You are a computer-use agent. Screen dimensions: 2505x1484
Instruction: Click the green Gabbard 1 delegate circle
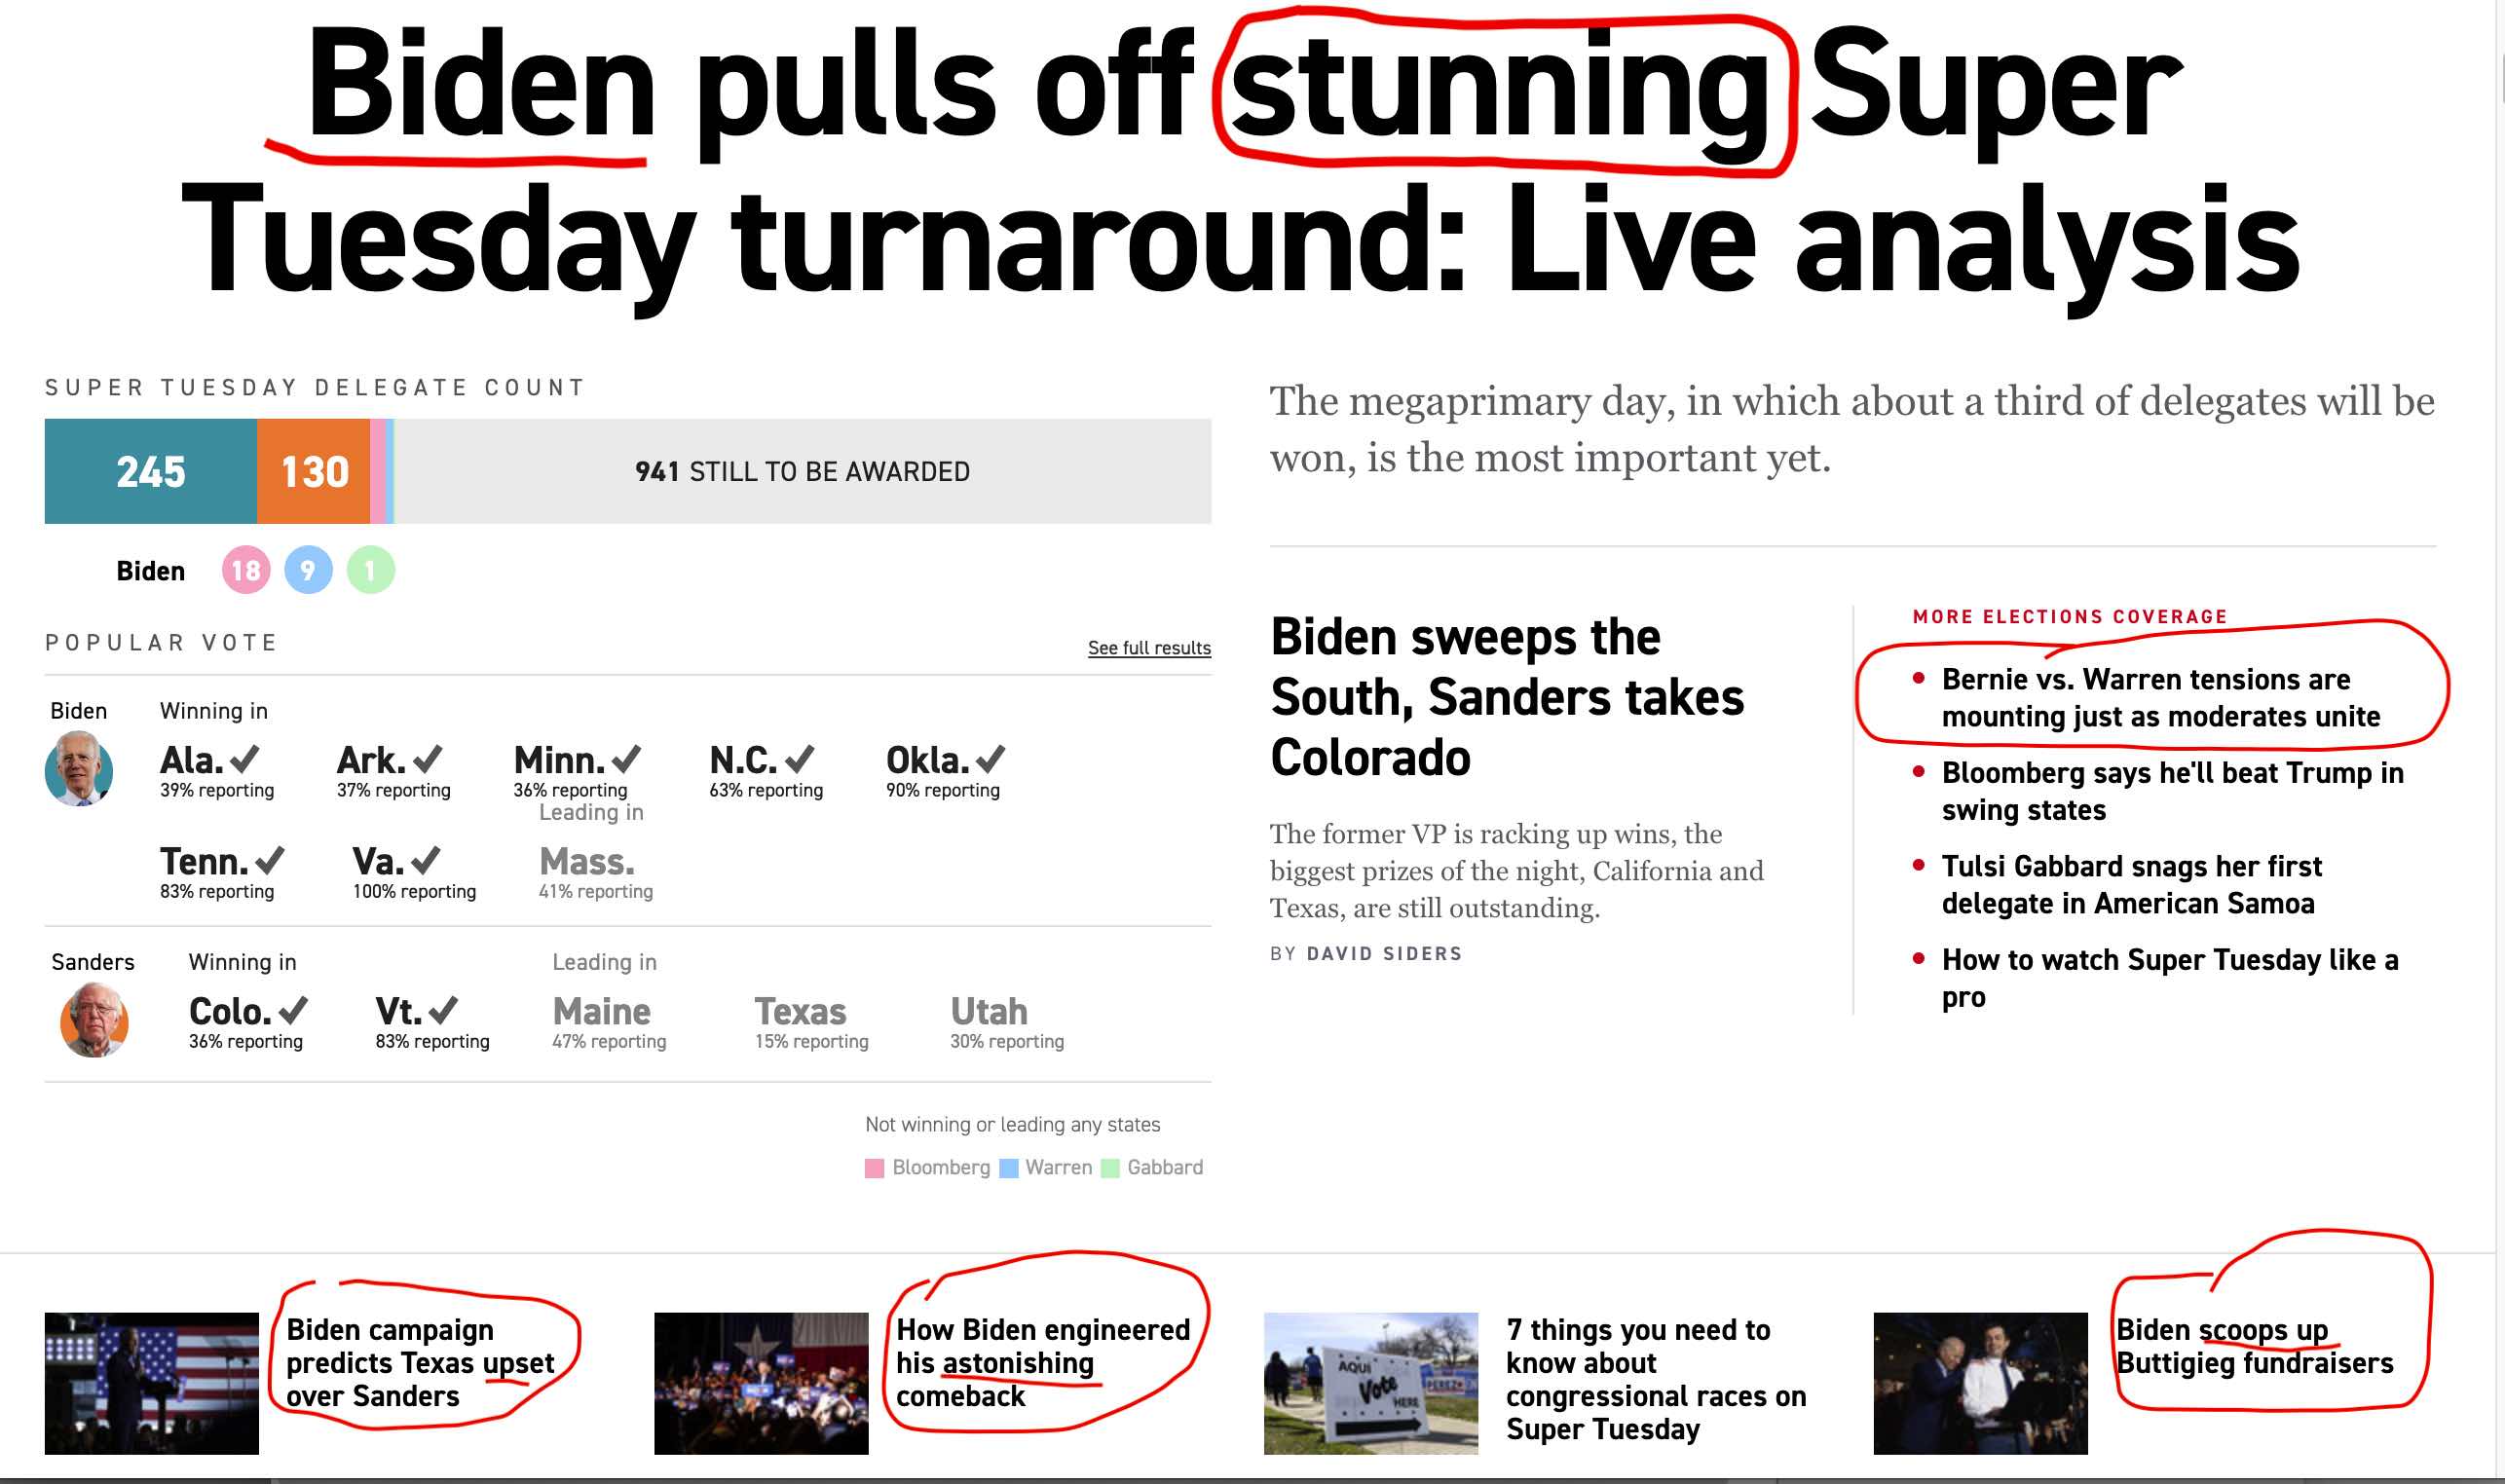370,571
